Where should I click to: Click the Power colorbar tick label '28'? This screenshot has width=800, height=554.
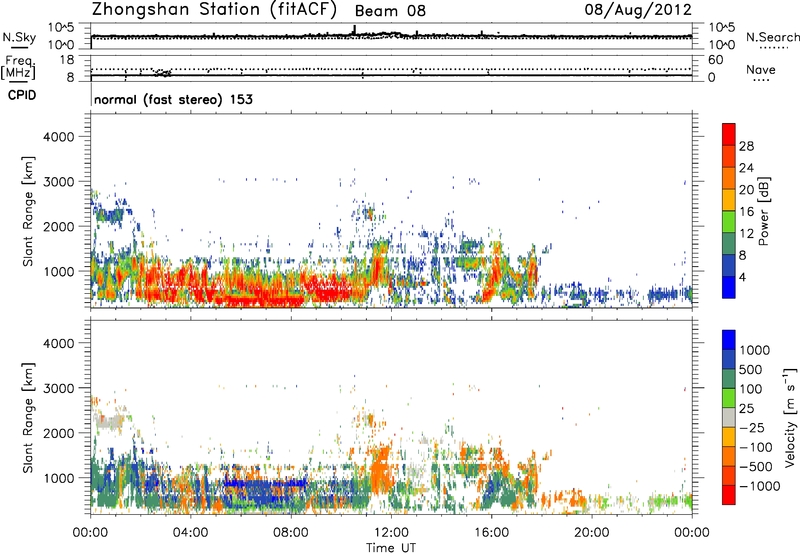[x=746, y=146]
